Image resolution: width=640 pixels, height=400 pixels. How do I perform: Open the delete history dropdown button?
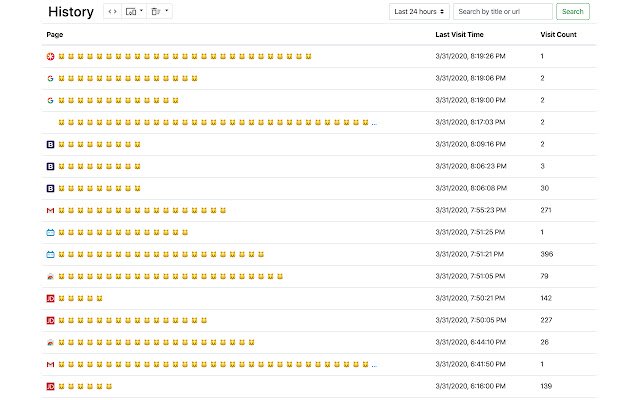pos(160,11)
